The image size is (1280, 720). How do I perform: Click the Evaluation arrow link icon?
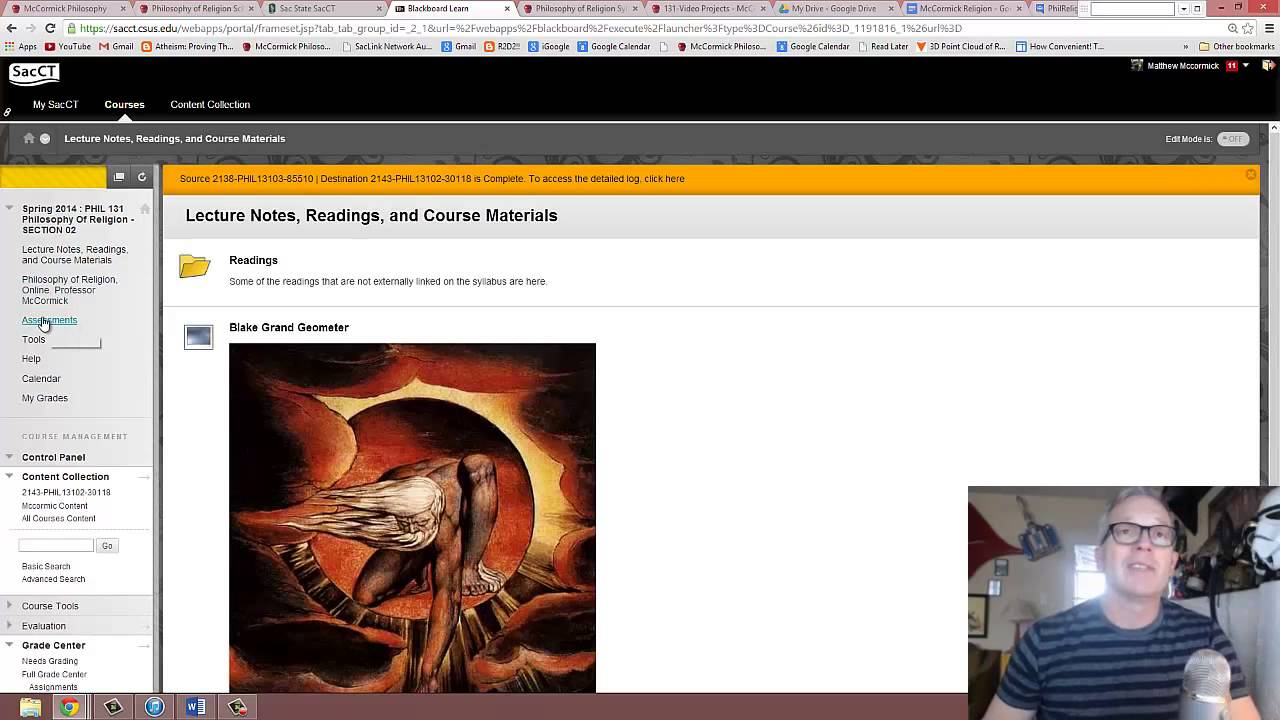click(x=144, y=626)
